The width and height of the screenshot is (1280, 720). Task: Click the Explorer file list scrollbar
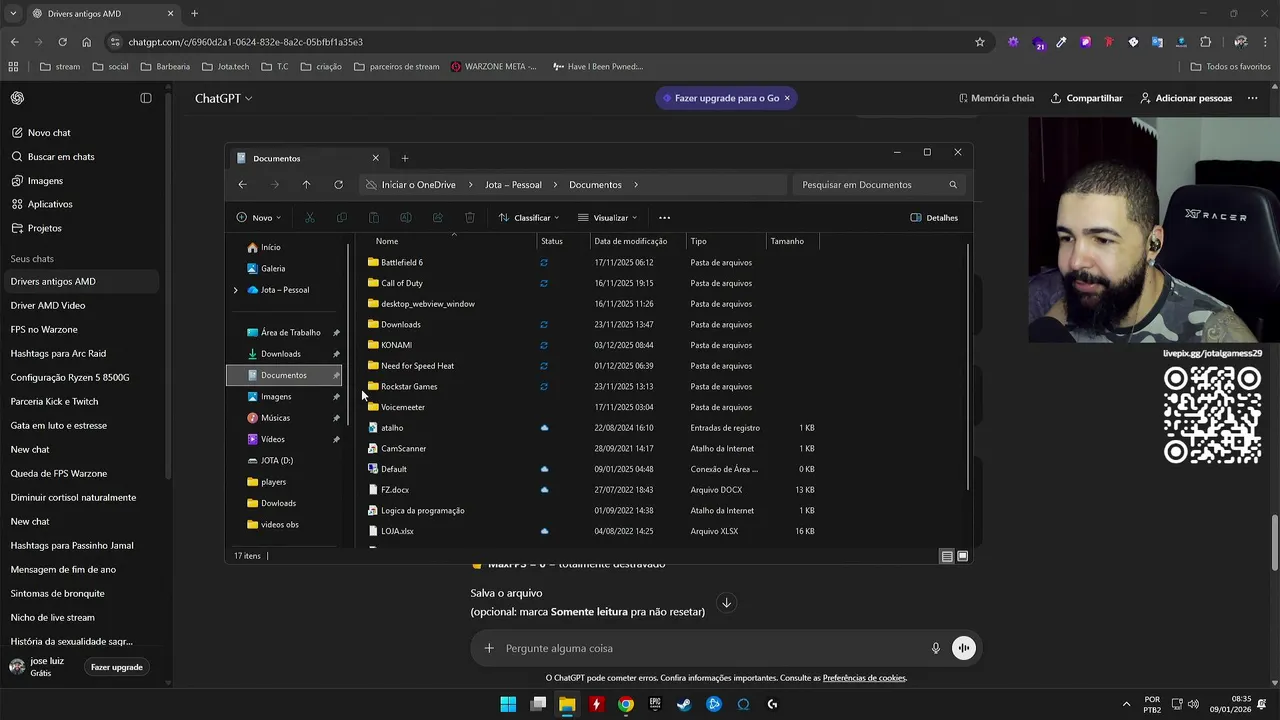click(x=967, y=365)
